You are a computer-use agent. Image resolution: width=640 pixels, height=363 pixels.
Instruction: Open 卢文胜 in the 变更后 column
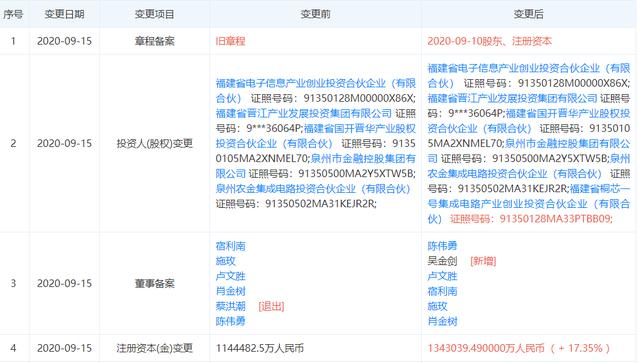click(x=442, y=276)
